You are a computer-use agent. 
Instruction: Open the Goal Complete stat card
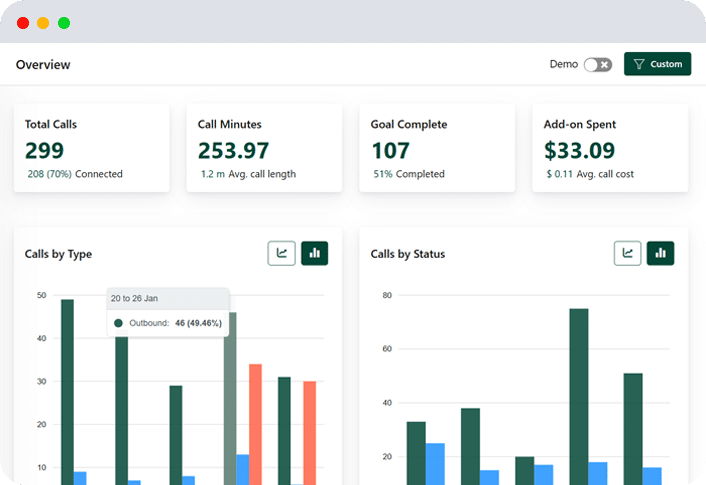[x=437, y=148]
